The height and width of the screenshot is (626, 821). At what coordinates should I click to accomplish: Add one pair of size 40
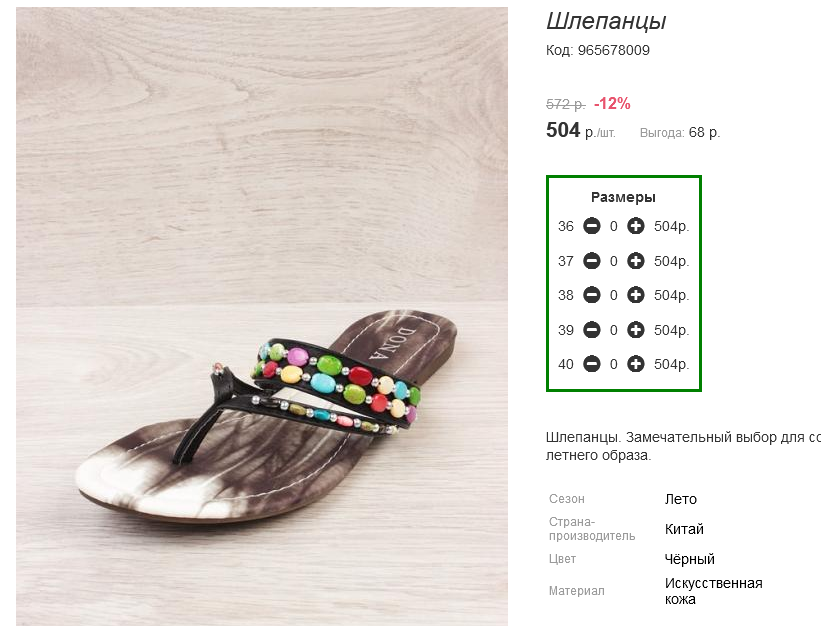point(636,364)
